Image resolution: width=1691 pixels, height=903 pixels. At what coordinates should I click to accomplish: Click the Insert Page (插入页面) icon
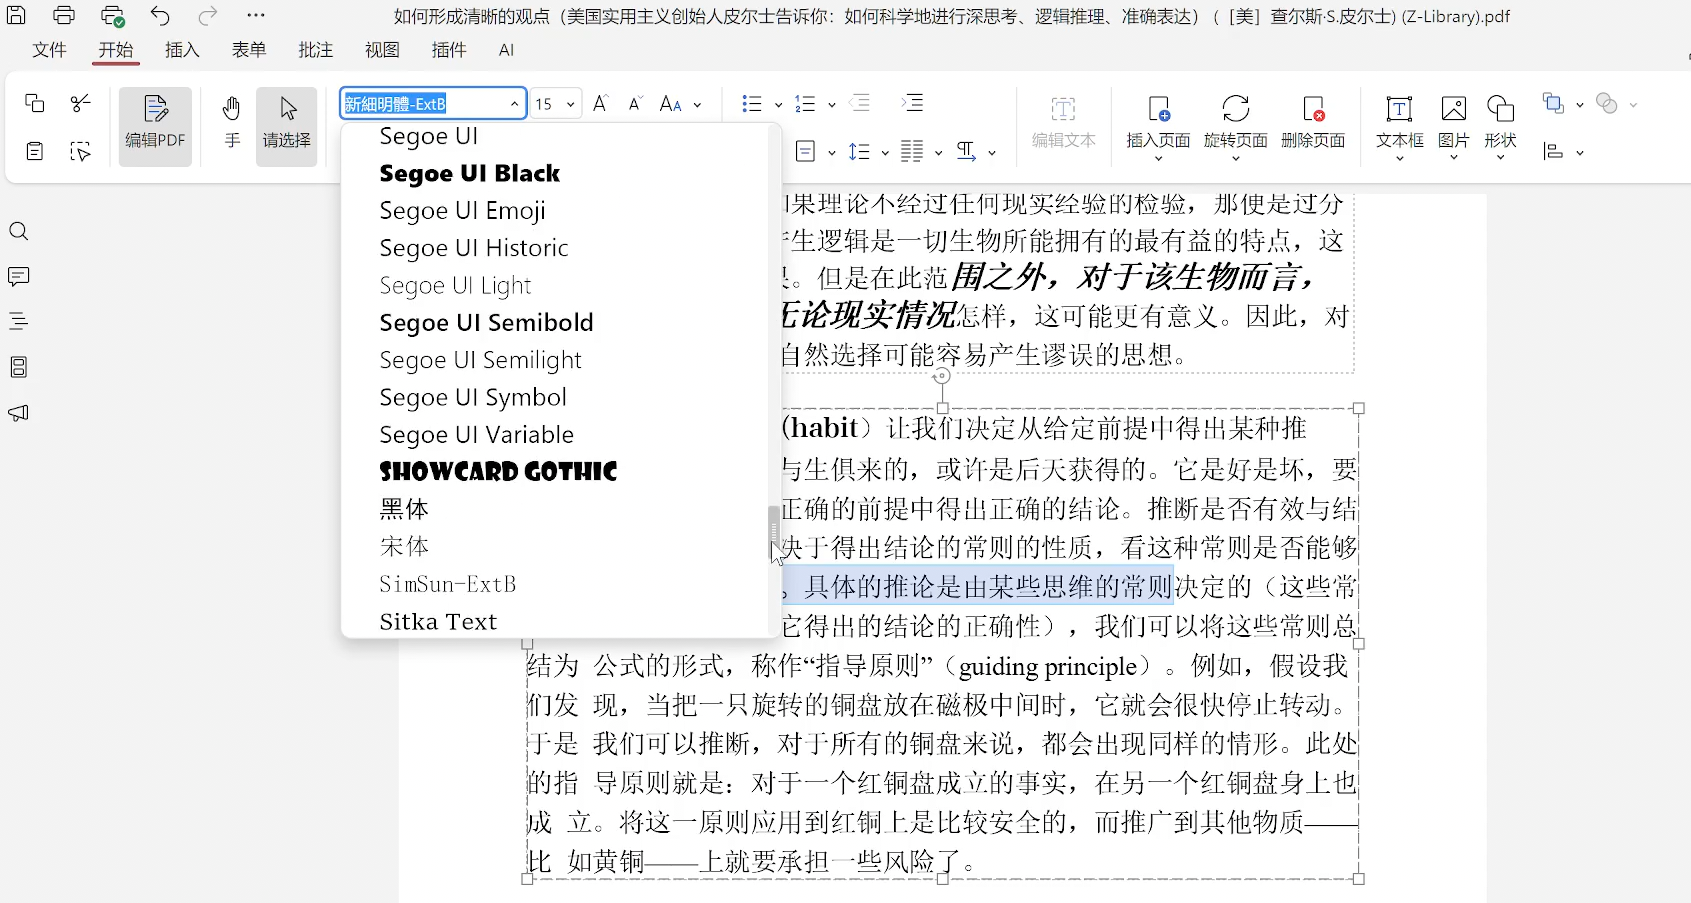[x=1158, y=109]
